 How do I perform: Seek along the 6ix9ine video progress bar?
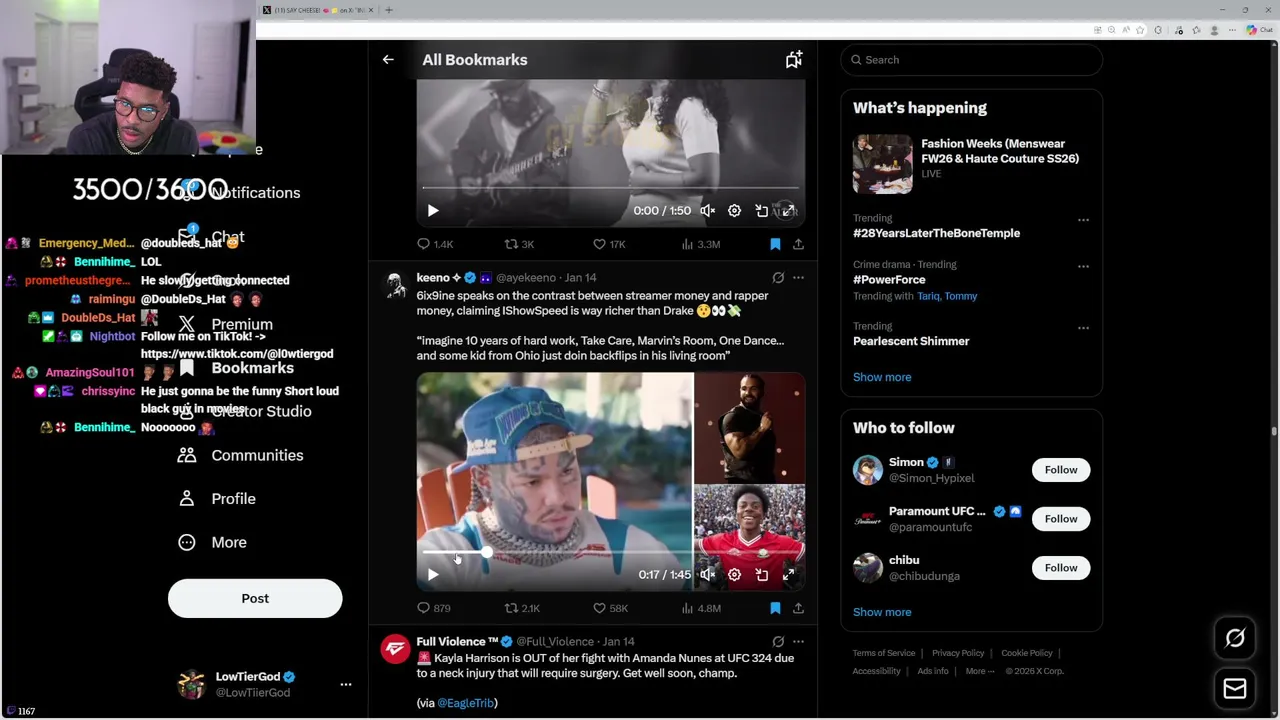pyautogui.click(x=610, y=552)
